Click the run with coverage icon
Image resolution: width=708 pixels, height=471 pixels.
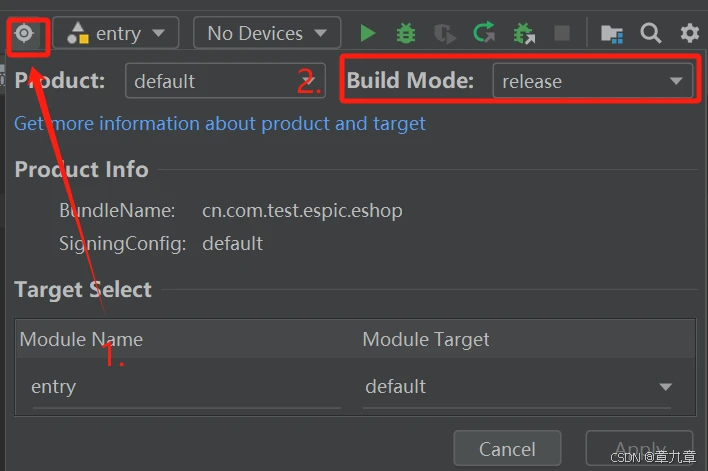(444, 33)
